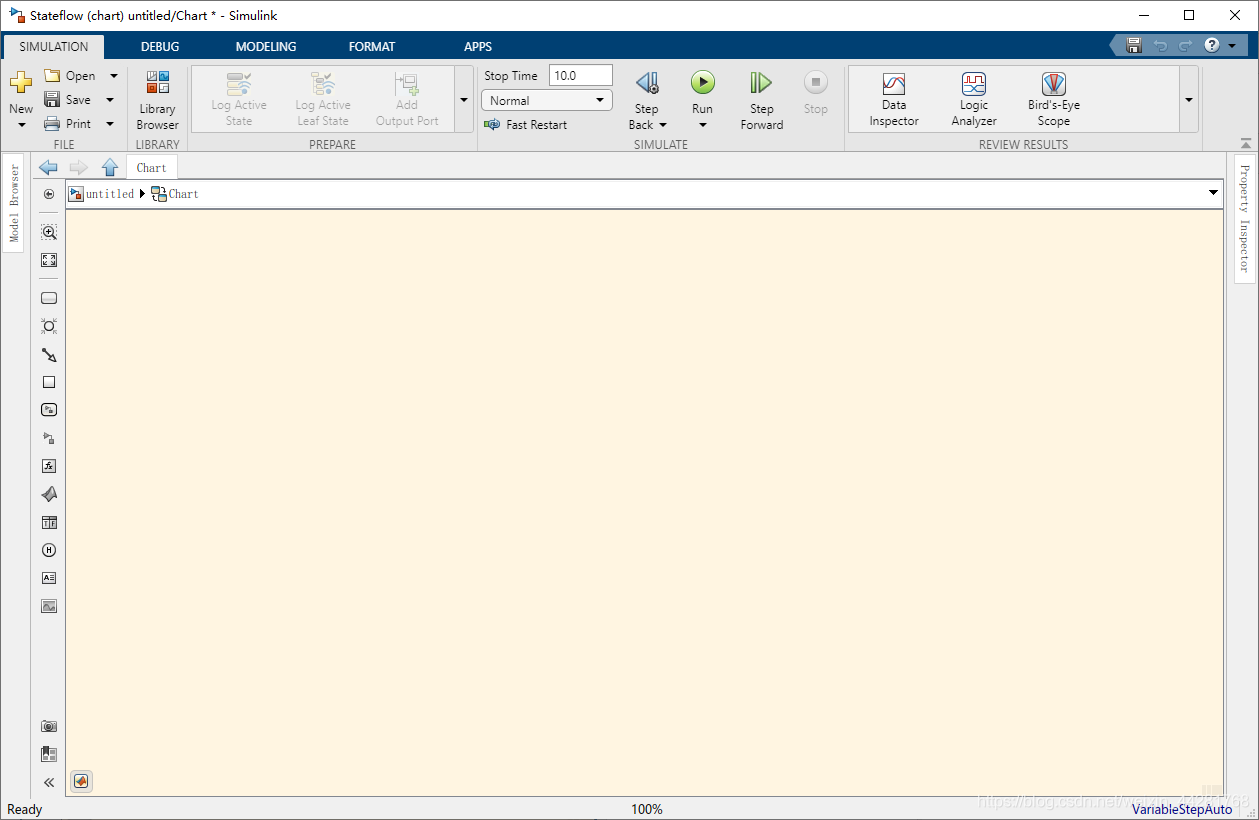Viewport: 1259px width, 820px height.
Task: Select the Graphical Function fx tool
Action: (x=49, y=466)
